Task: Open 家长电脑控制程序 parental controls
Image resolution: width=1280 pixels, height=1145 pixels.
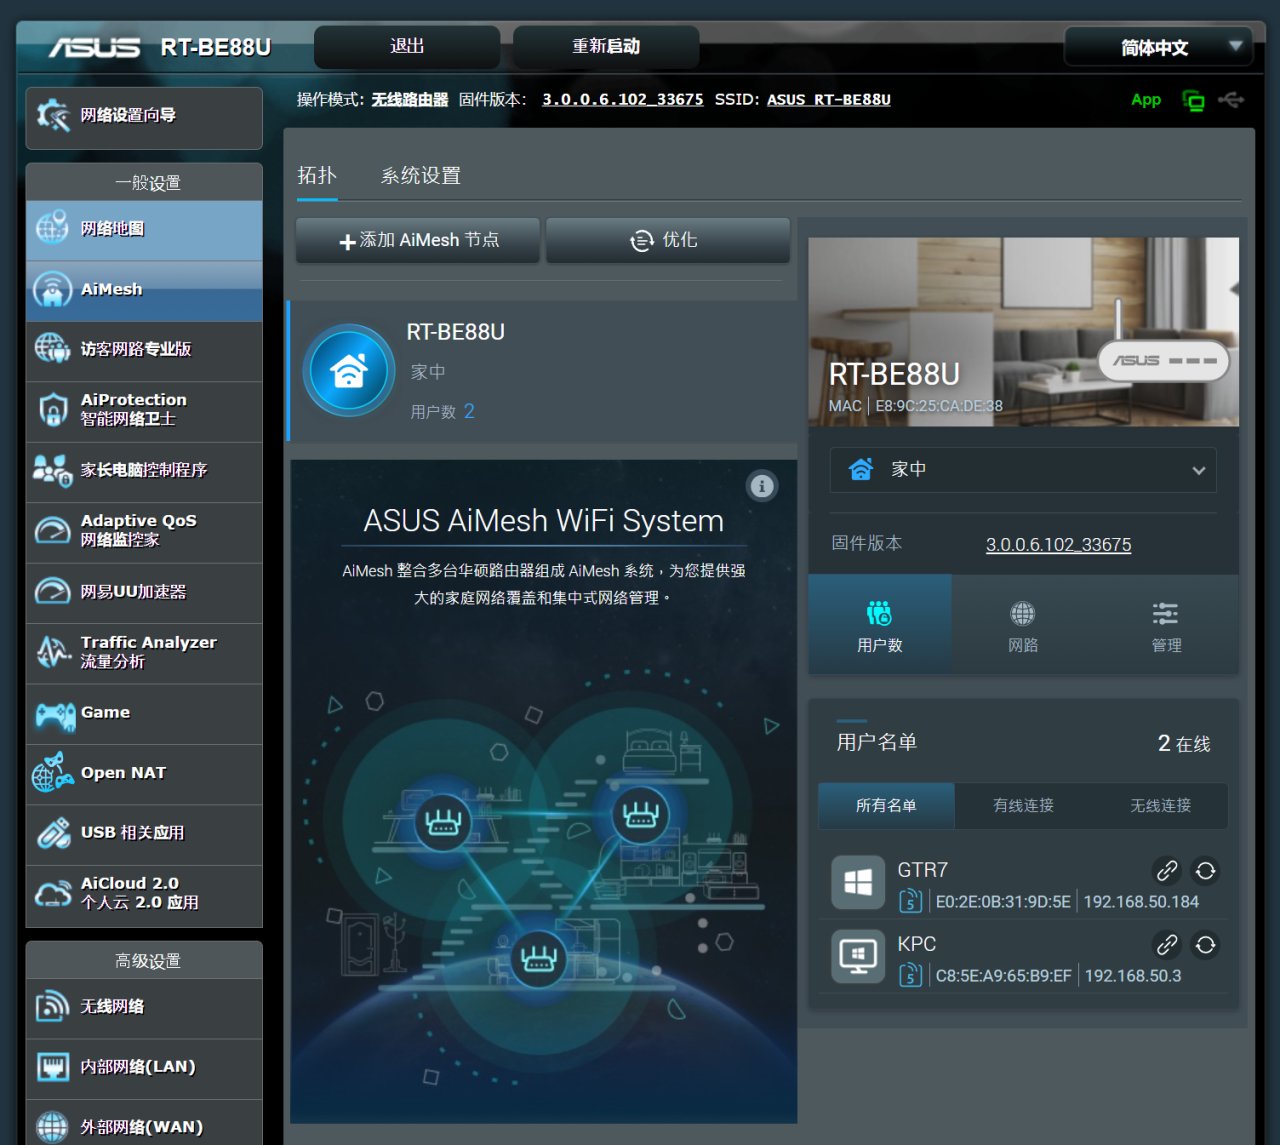Action: (x=144, y=471)
